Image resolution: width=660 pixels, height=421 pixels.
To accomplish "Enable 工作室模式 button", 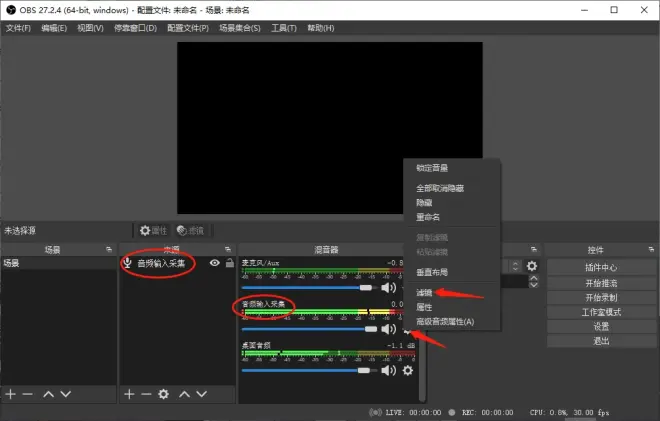I will 601,312.
